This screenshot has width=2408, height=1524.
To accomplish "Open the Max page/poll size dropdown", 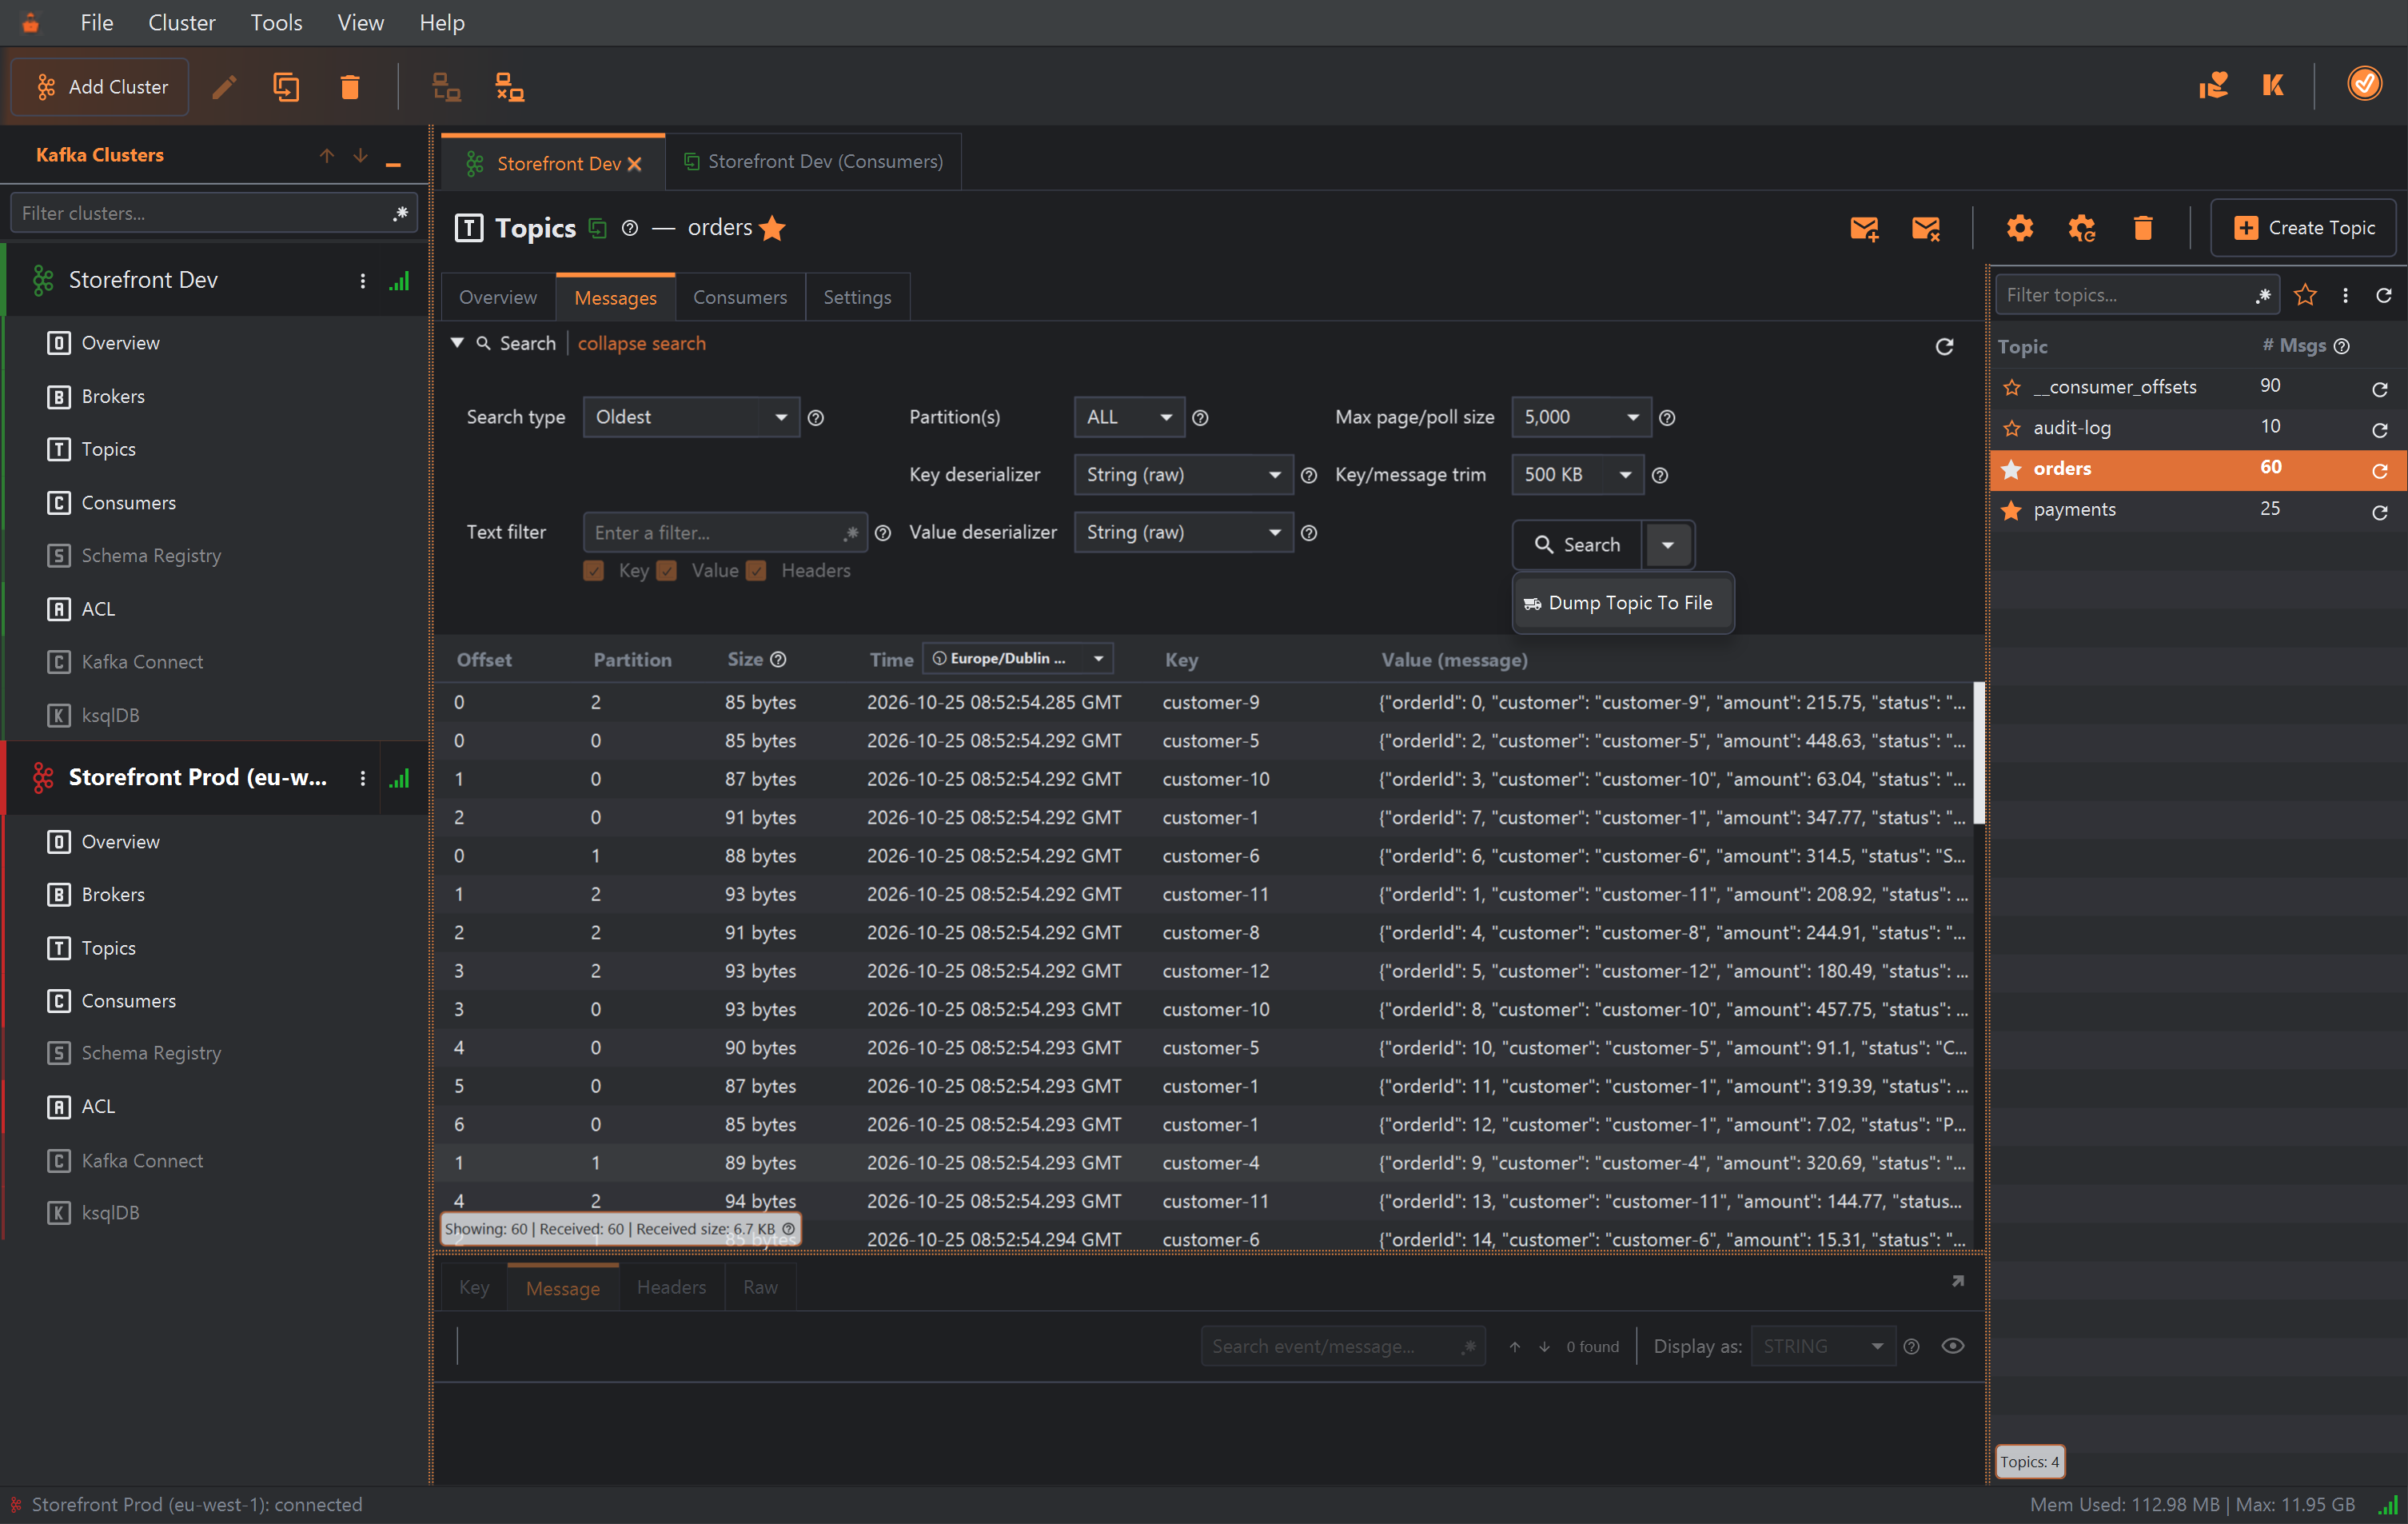I will pos(1581,417).
